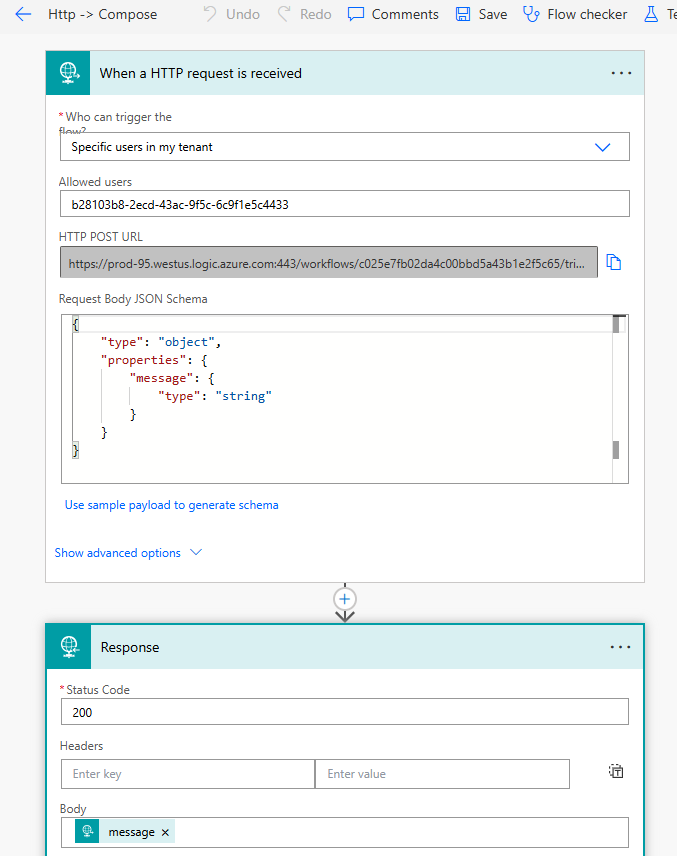Switch Headers to text mode icon
Viewport: 677px width, 856px height.
click(616, 771)
